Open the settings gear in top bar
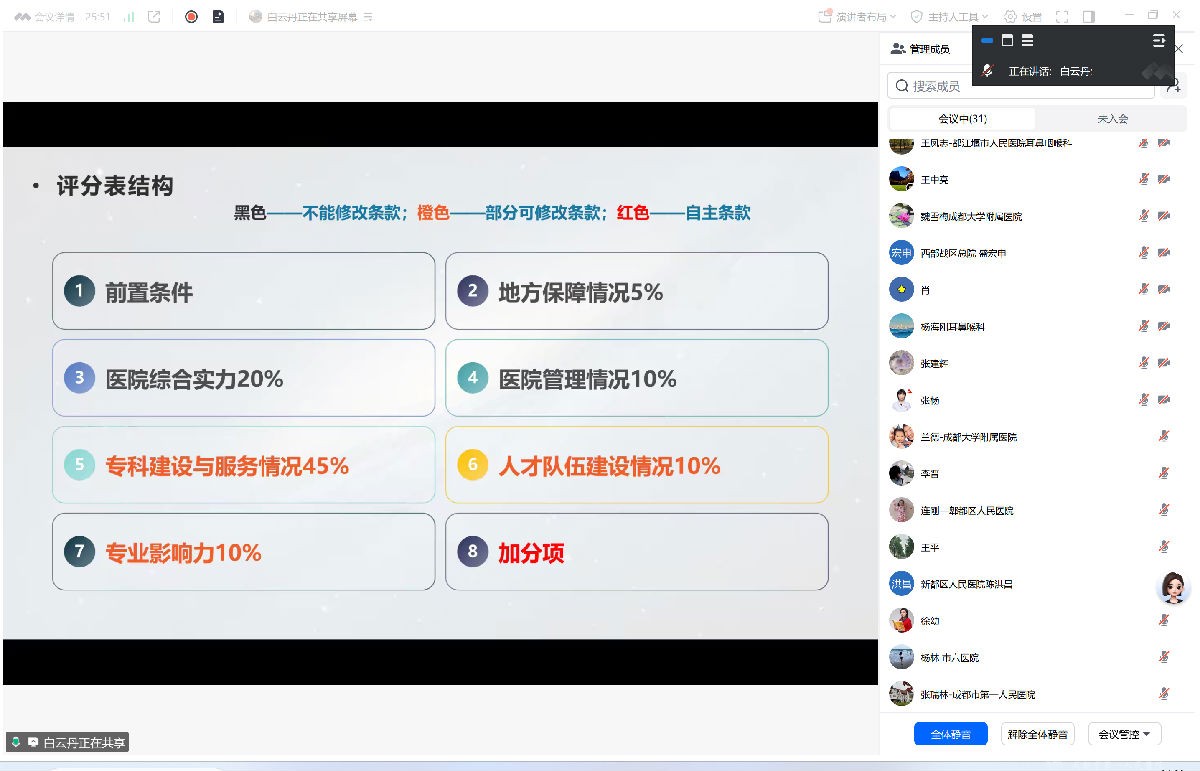This screenshot has height=771, width=1200. pyautogui.click(x=1011, y=16)
